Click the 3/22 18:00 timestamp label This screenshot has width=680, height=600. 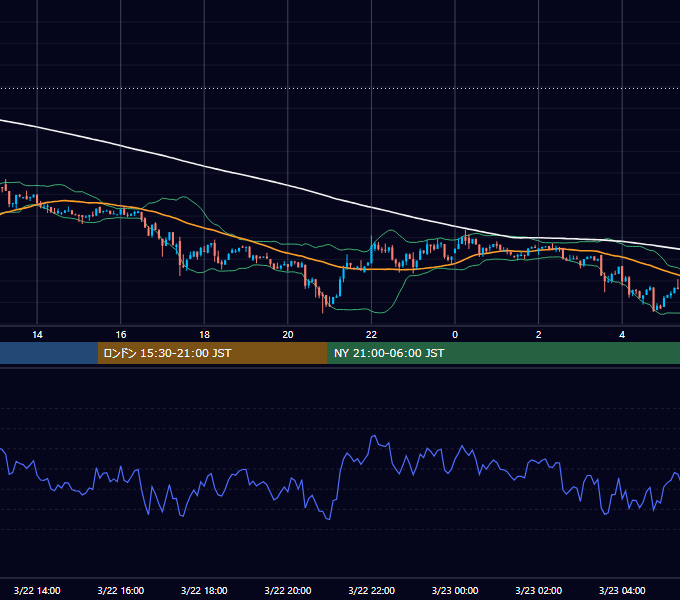pyautogui.click(x=204, y=590)
